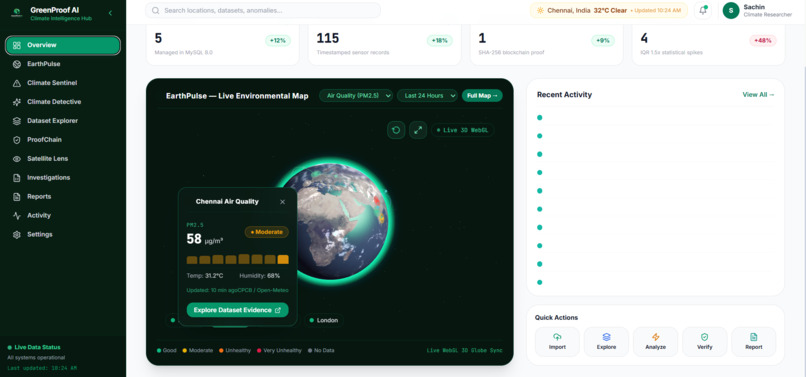Open Air Quality (PM2.5) dropdown

click(x=356, y=96)
